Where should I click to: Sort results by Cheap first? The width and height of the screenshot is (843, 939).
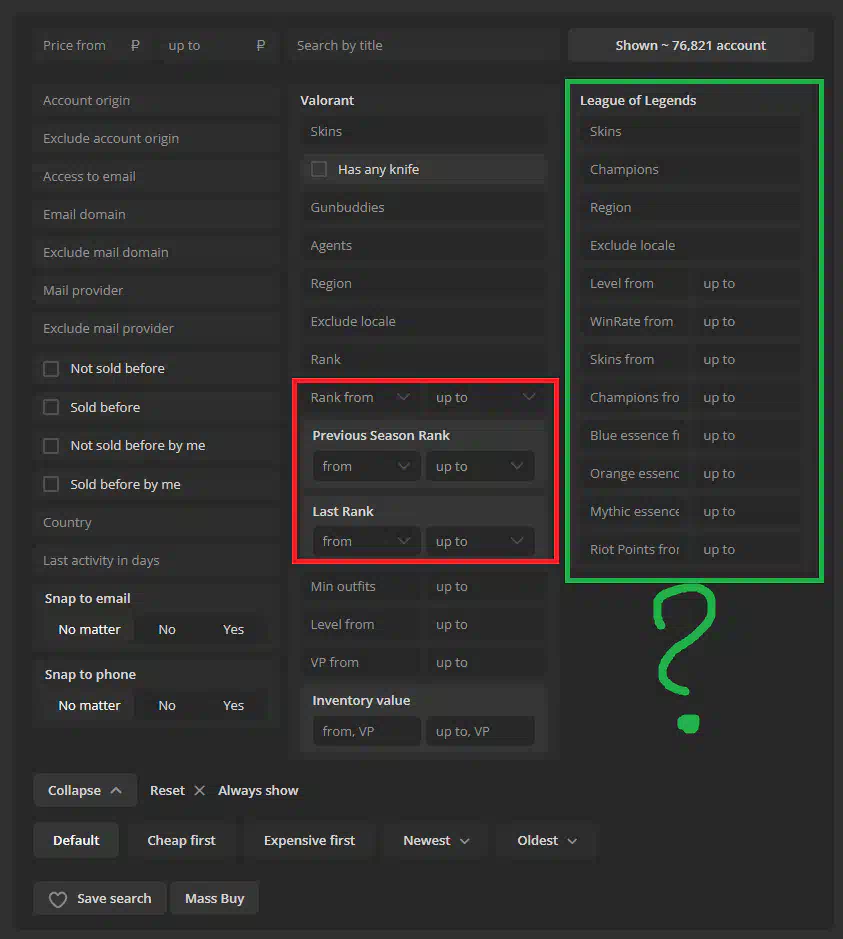coord(181,841)
